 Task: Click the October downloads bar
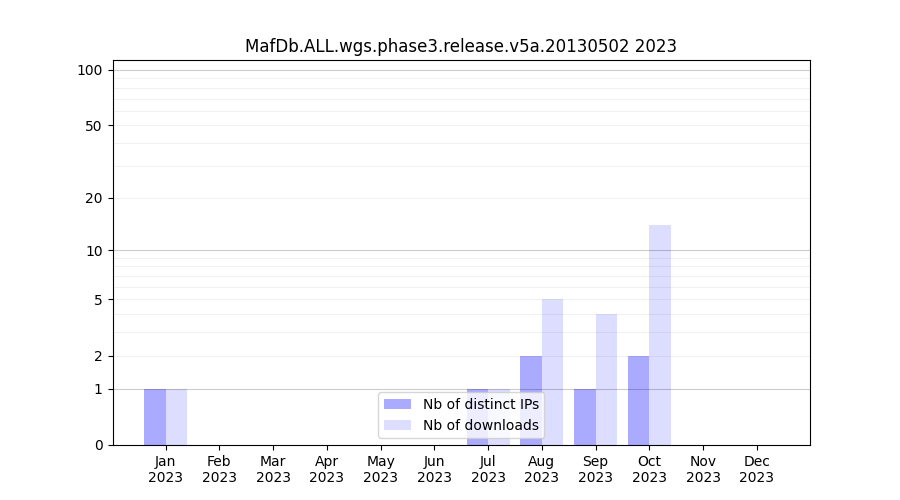click(660, 335)
